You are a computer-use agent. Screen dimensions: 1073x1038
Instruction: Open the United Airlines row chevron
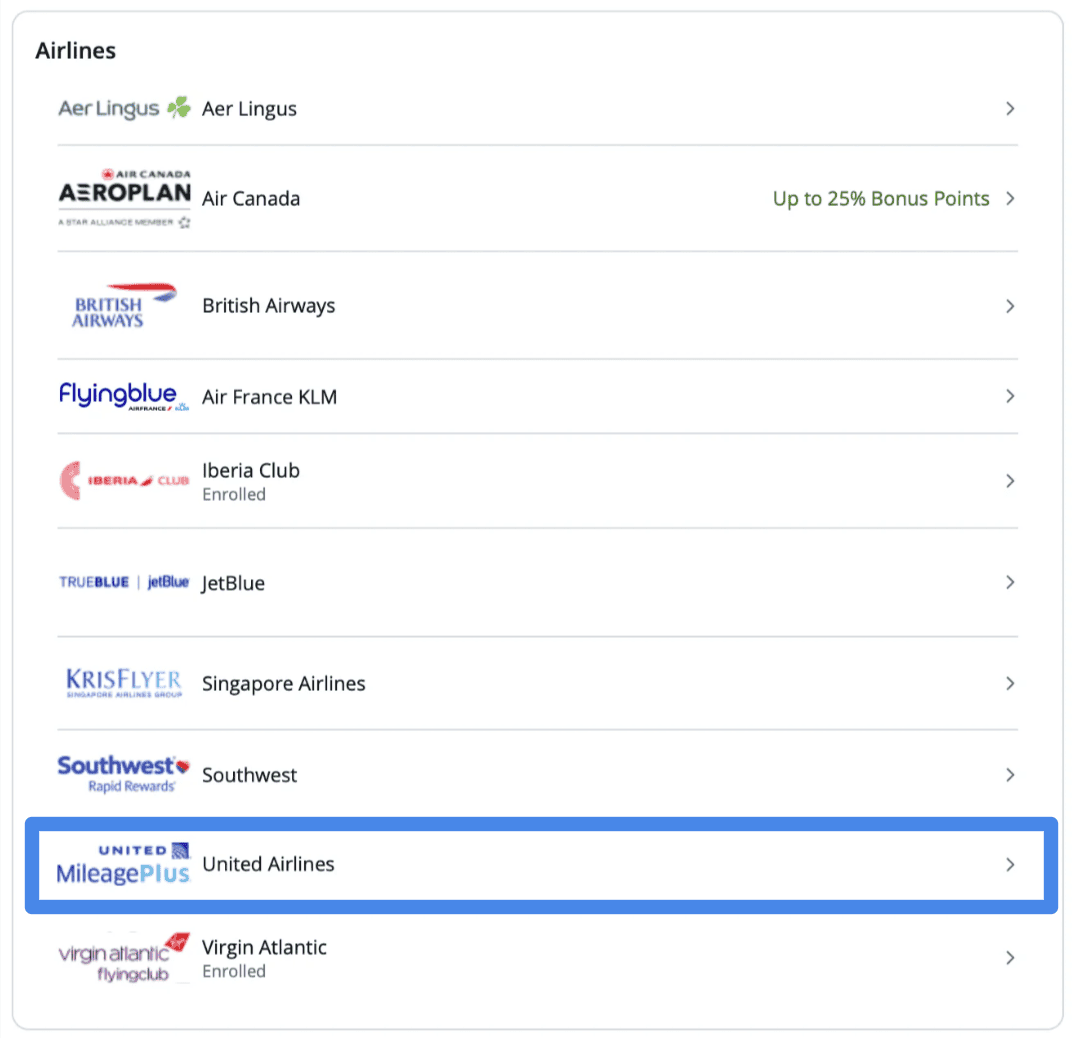click(1010, 865)
